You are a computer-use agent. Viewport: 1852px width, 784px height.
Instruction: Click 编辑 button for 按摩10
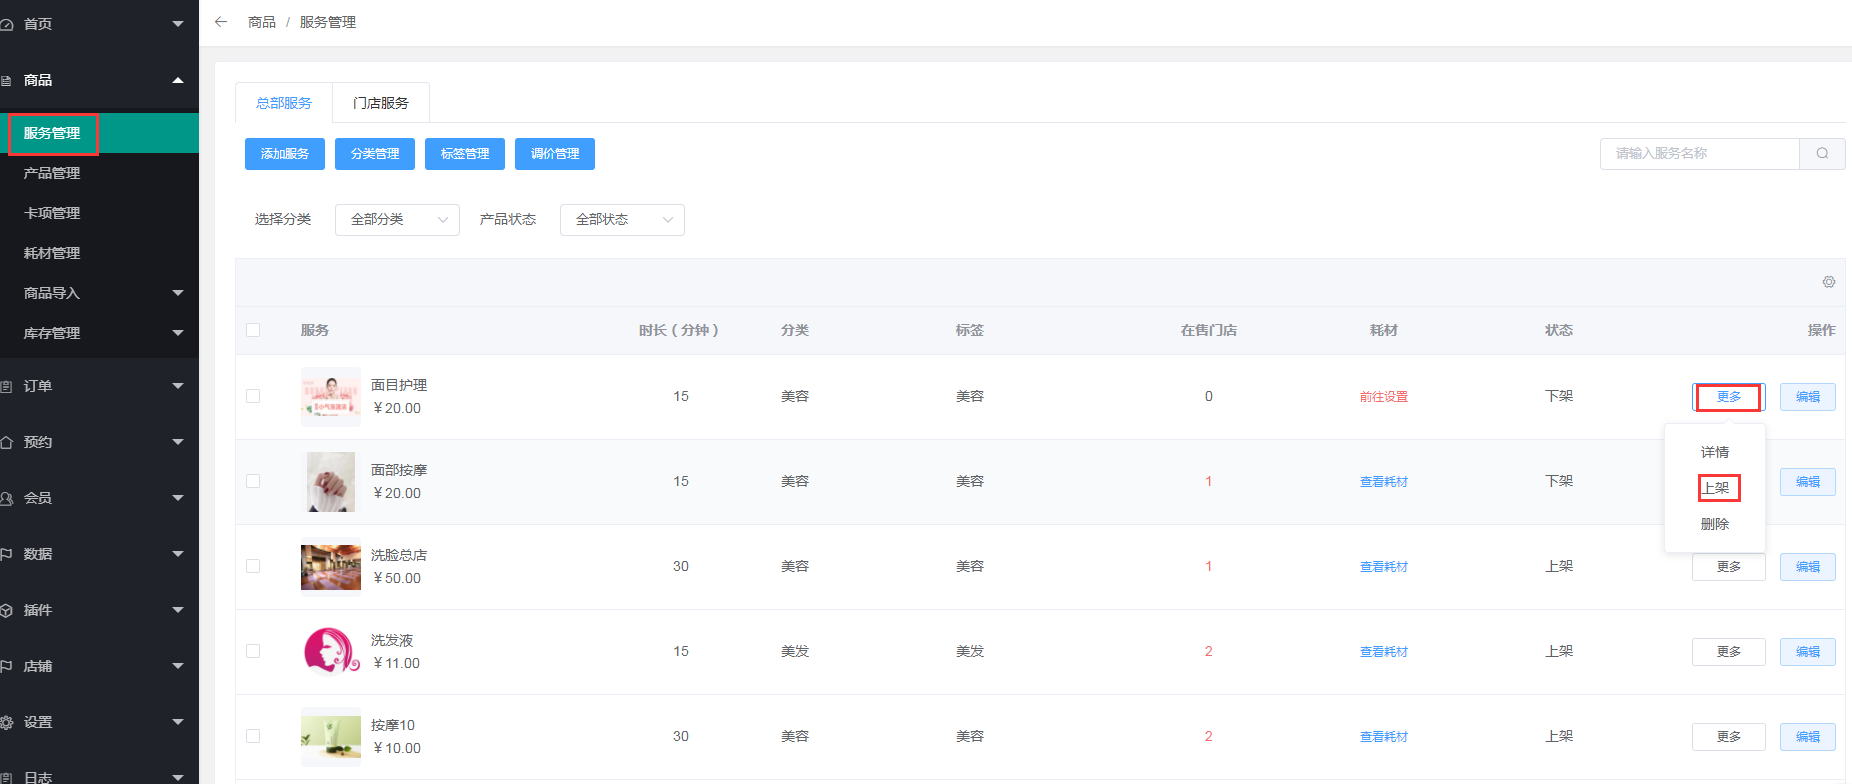pos(1808,737)
